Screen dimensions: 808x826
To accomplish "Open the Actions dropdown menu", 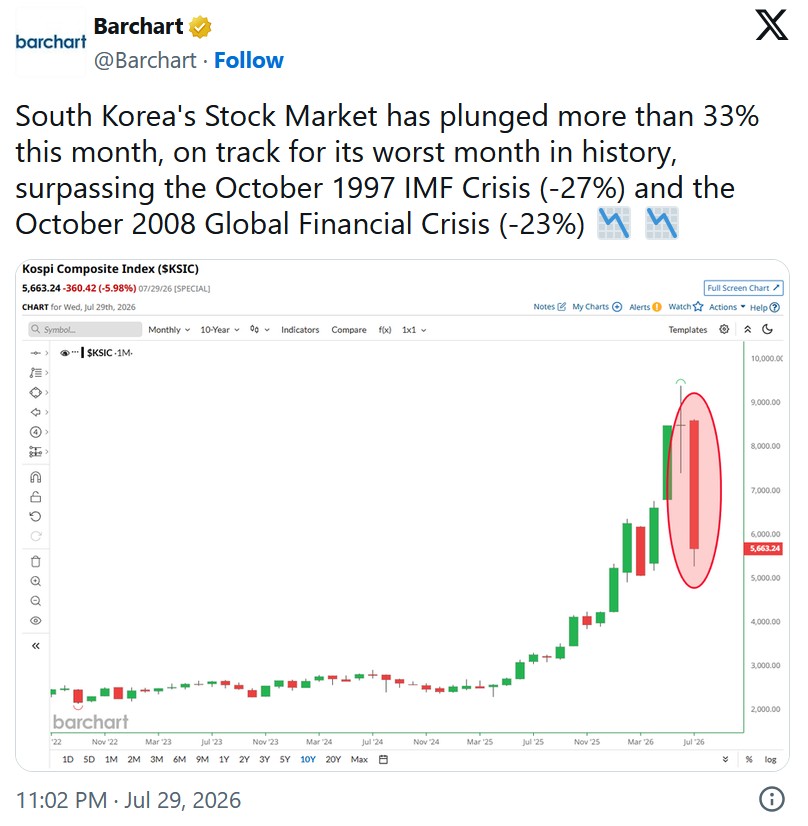I will tap(727, 307).
